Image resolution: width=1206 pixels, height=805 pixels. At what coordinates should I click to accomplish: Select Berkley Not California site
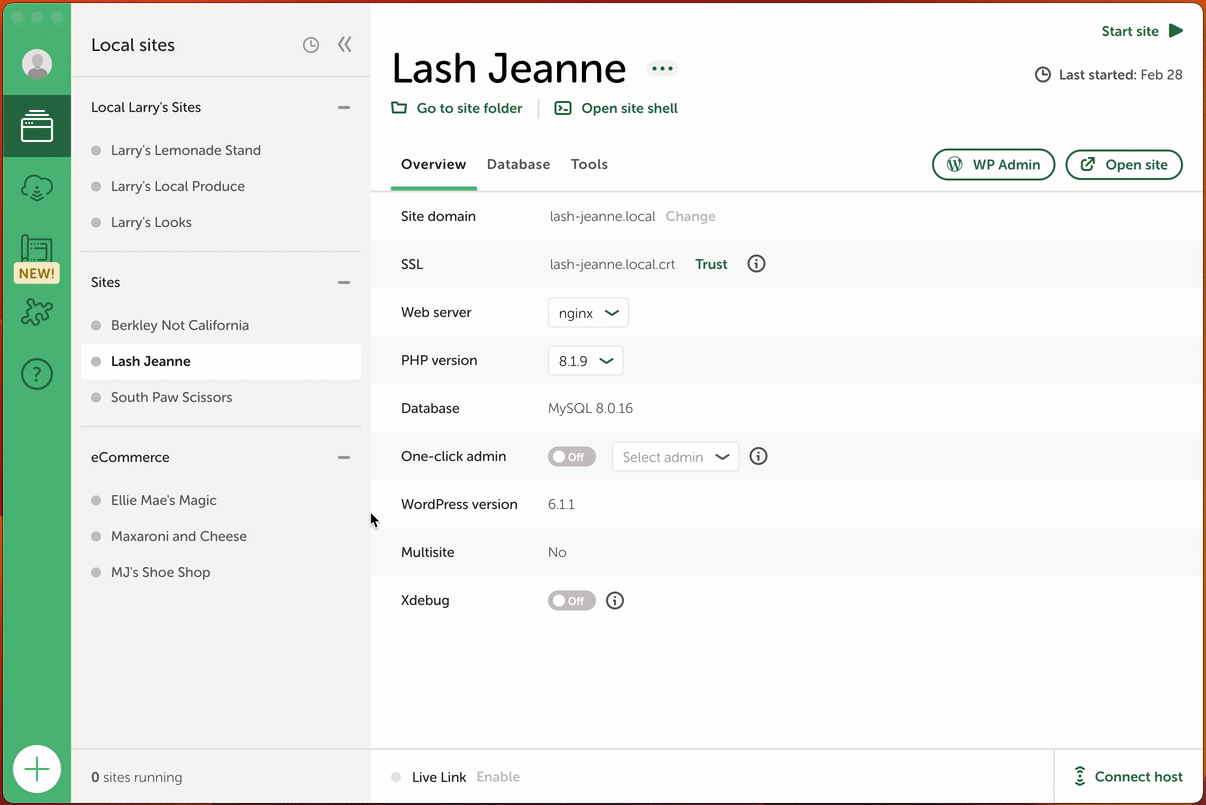point(221,325)
